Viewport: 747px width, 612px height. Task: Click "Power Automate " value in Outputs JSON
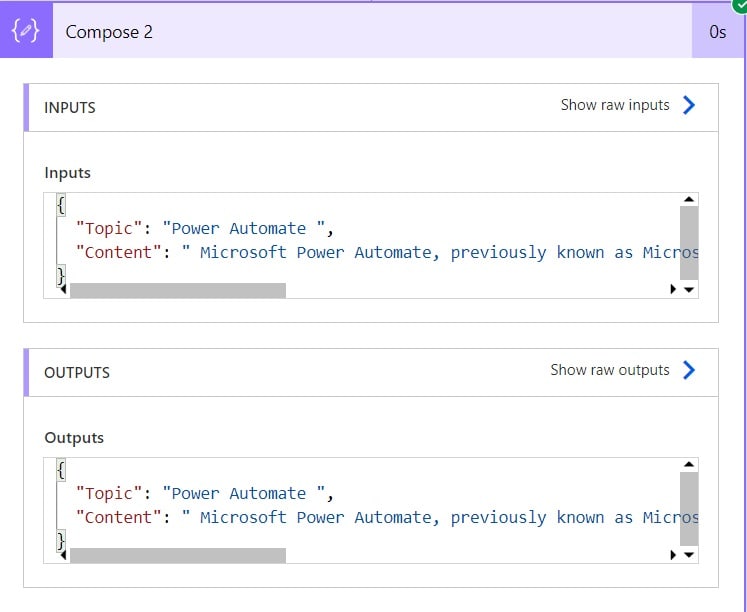243,494
